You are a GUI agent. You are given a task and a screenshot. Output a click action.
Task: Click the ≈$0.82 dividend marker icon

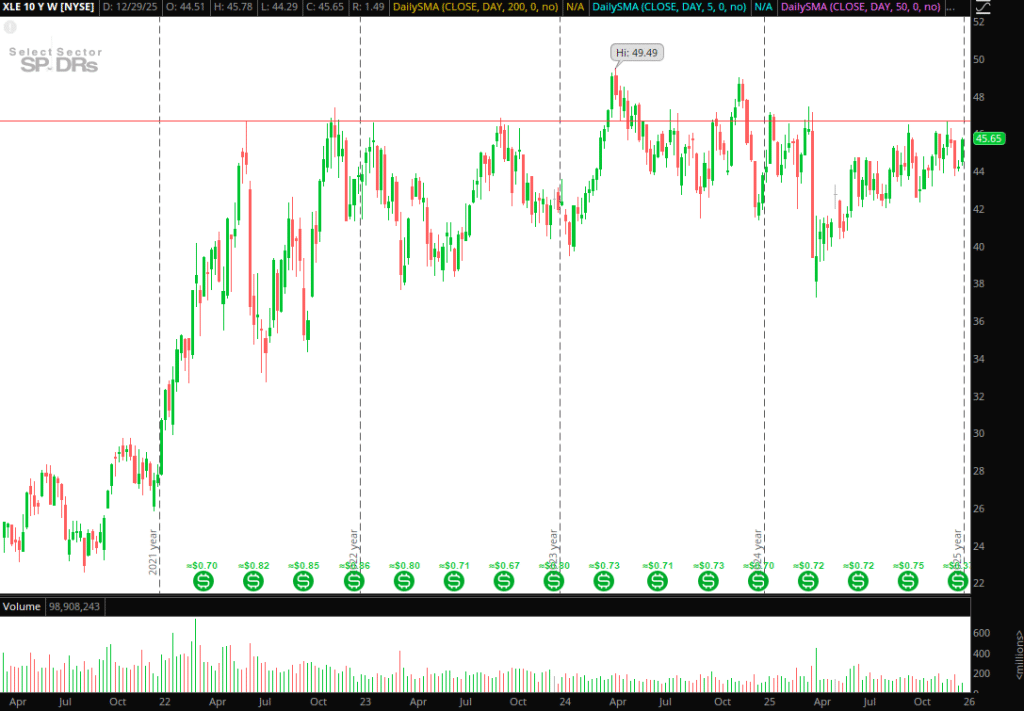254,580
